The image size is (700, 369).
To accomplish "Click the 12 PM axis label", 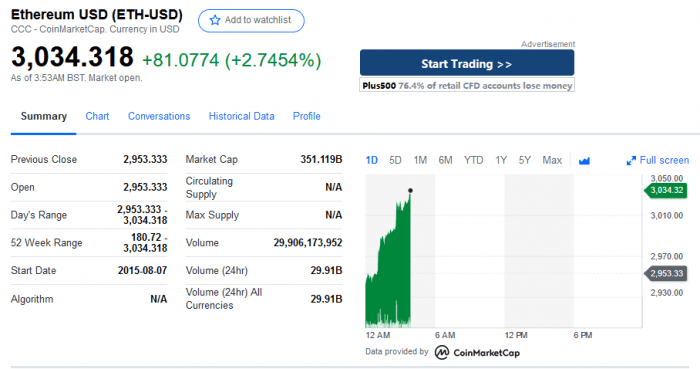I will pyautogui.click(x=516, y=335).
